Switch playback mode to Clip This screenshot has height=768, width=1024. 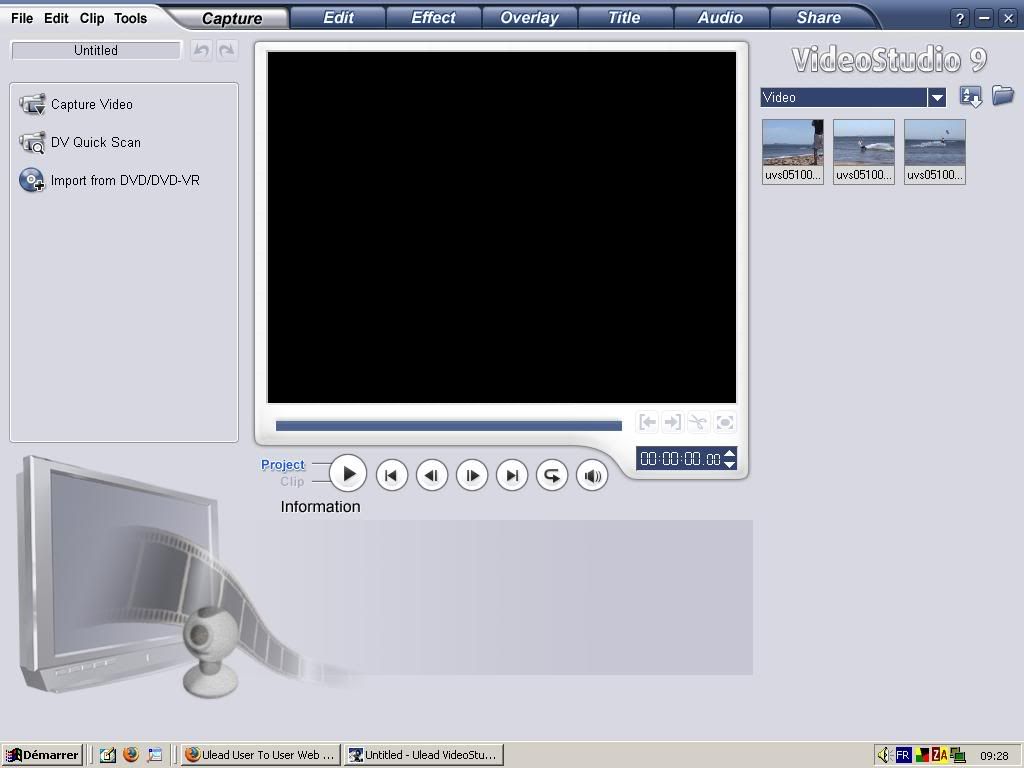click(292, 482)
